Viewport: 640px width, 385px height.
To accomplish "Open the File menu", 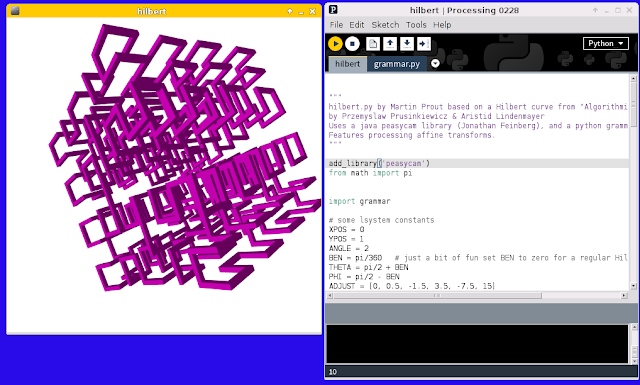I will tap(336, 25).
